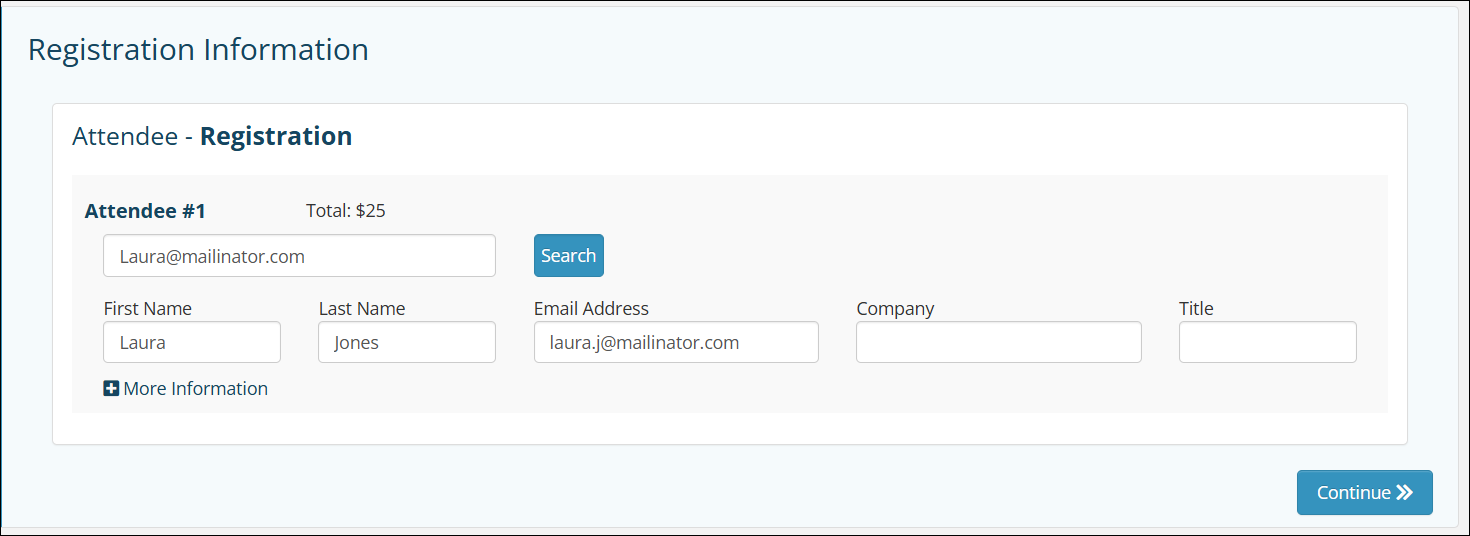Click the Email Address label text
This screenshot has width=1470, height=536.
tap(591, 309)
